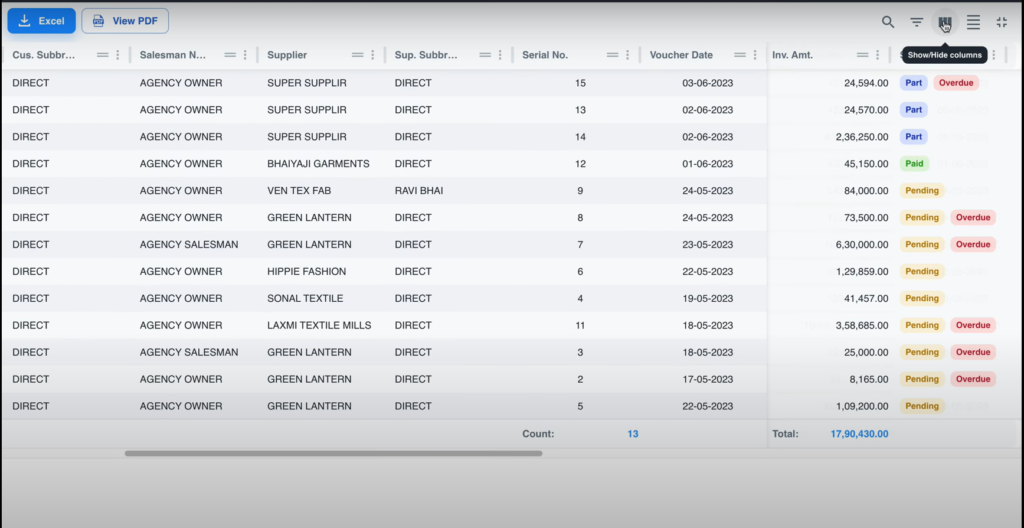Click the drag handle icon on Supplier column
Image resolution: width=1024 pixels, height=528 pixels.
pos(357,55)
